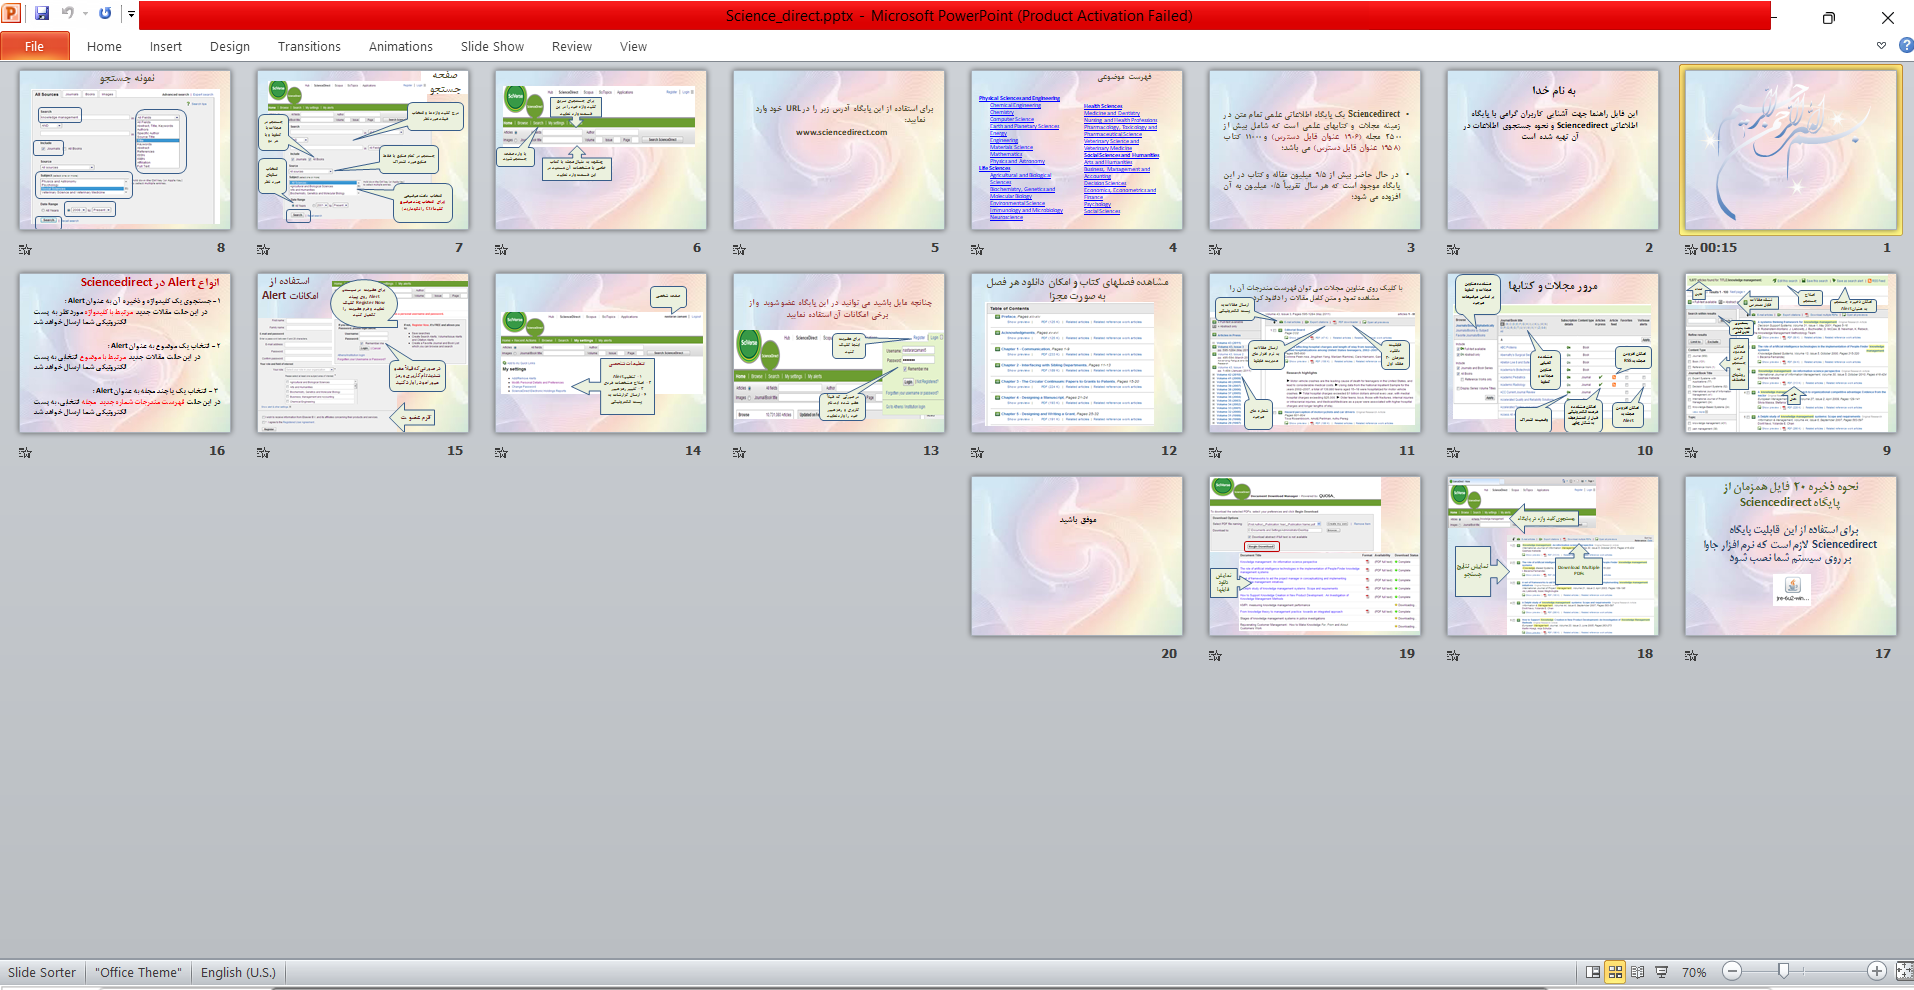Screen dimensions: 1914x990
Task: Open the Slide Show ribbon tab
Action: click(x=492, y=46)
